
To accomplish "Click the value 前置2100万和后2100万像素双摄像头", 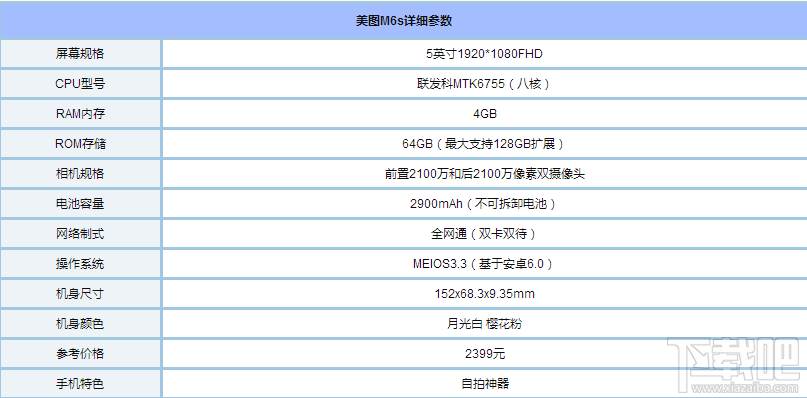I will click(485, 174).
